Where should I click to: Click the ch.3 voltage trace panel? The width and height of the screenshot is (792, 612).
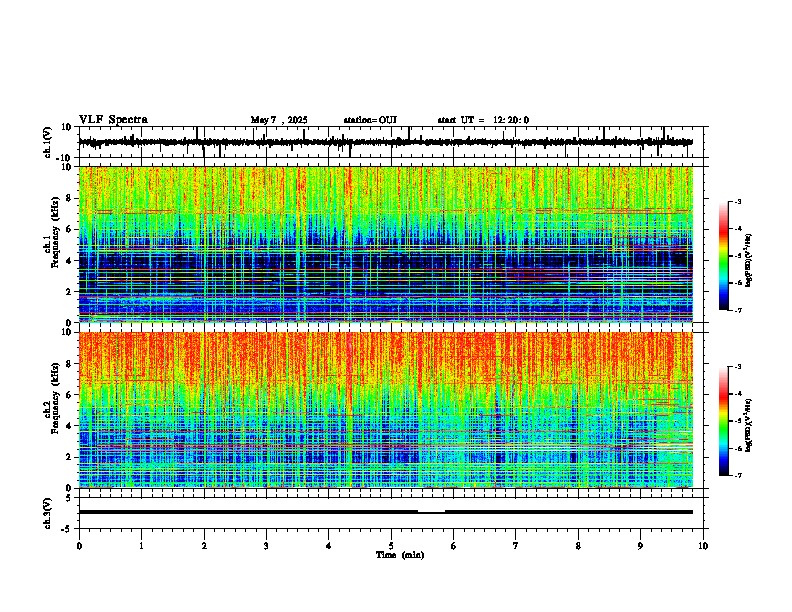tap(393, 513)
